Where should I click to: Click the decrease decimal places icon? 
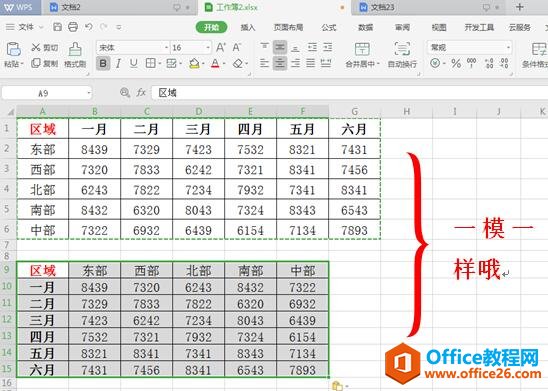click(x=504, y=63)
